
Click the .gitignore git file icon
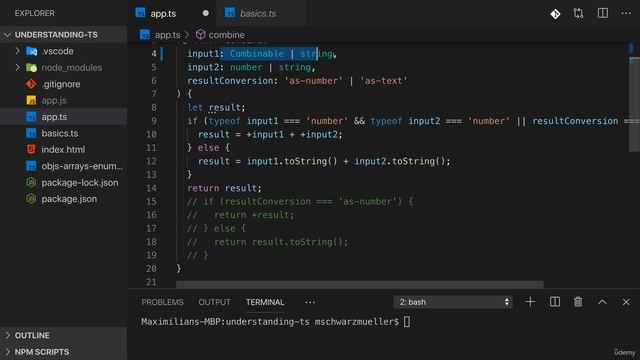[31, 84]
